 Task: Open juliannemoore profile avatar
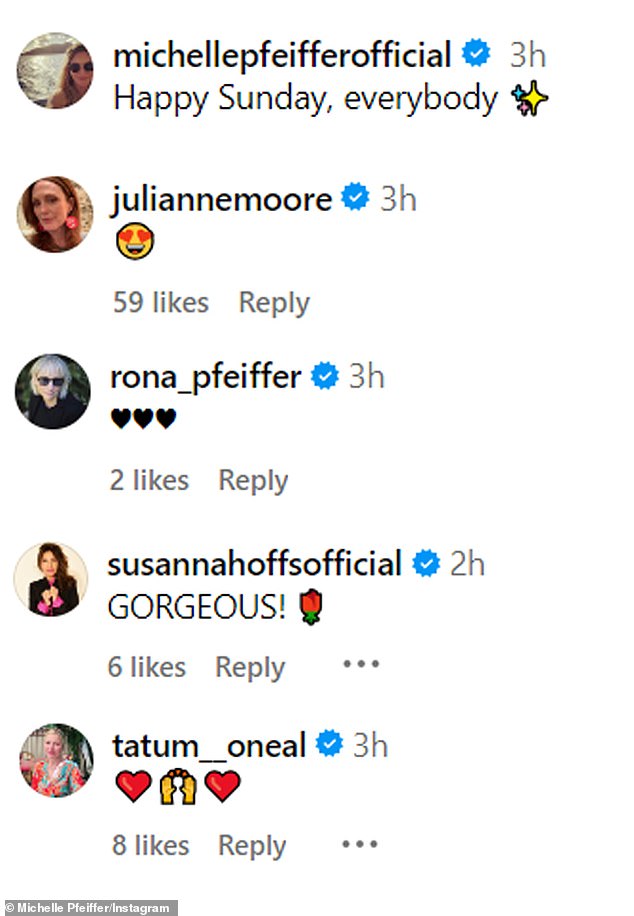[56, 215]
